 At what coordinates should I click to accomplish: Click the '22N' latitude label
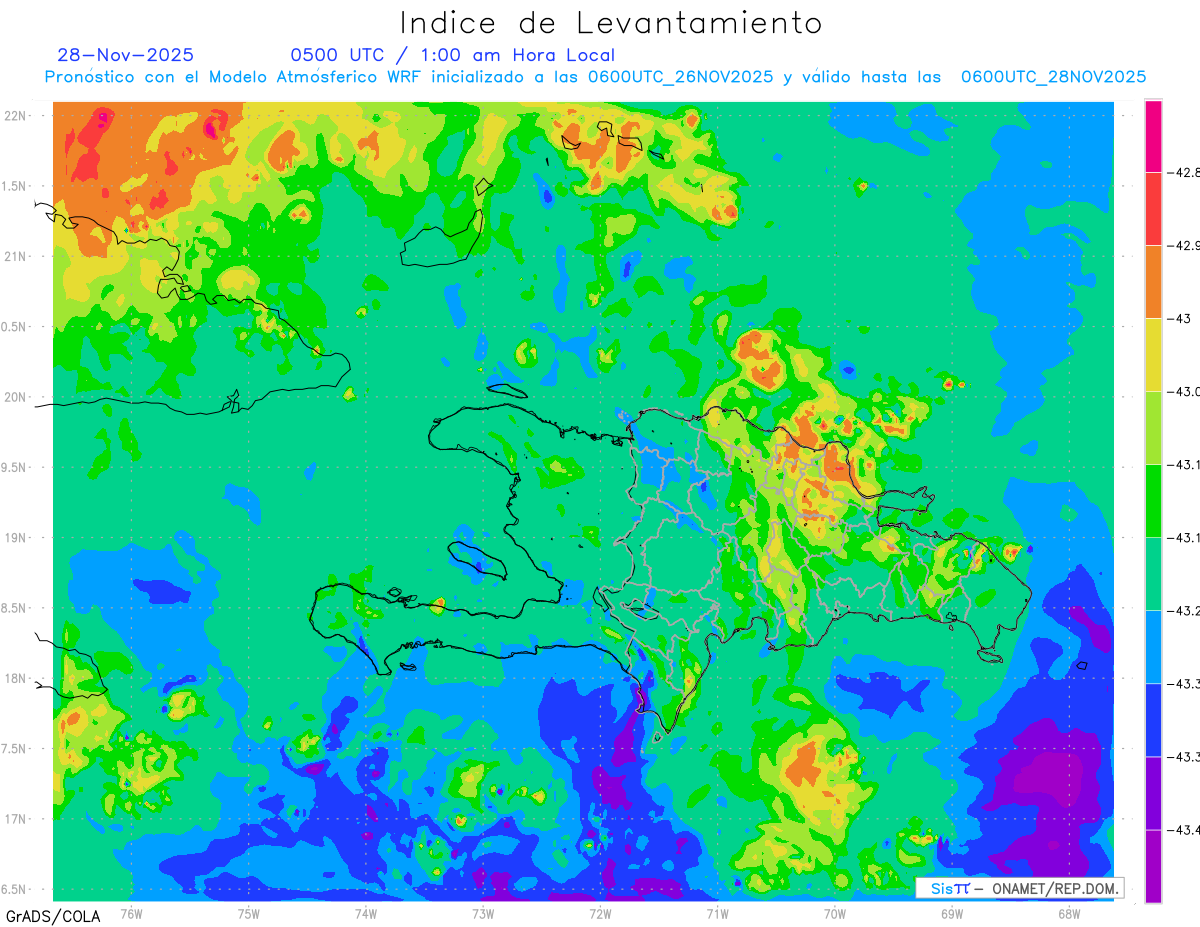(15, 115)
